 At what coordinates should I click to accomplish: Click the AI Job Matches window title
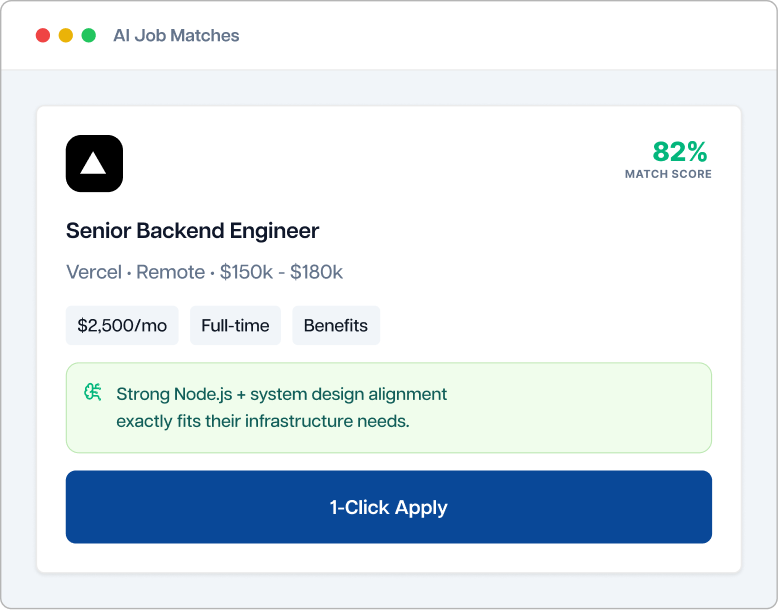click(x=176, y=36)
